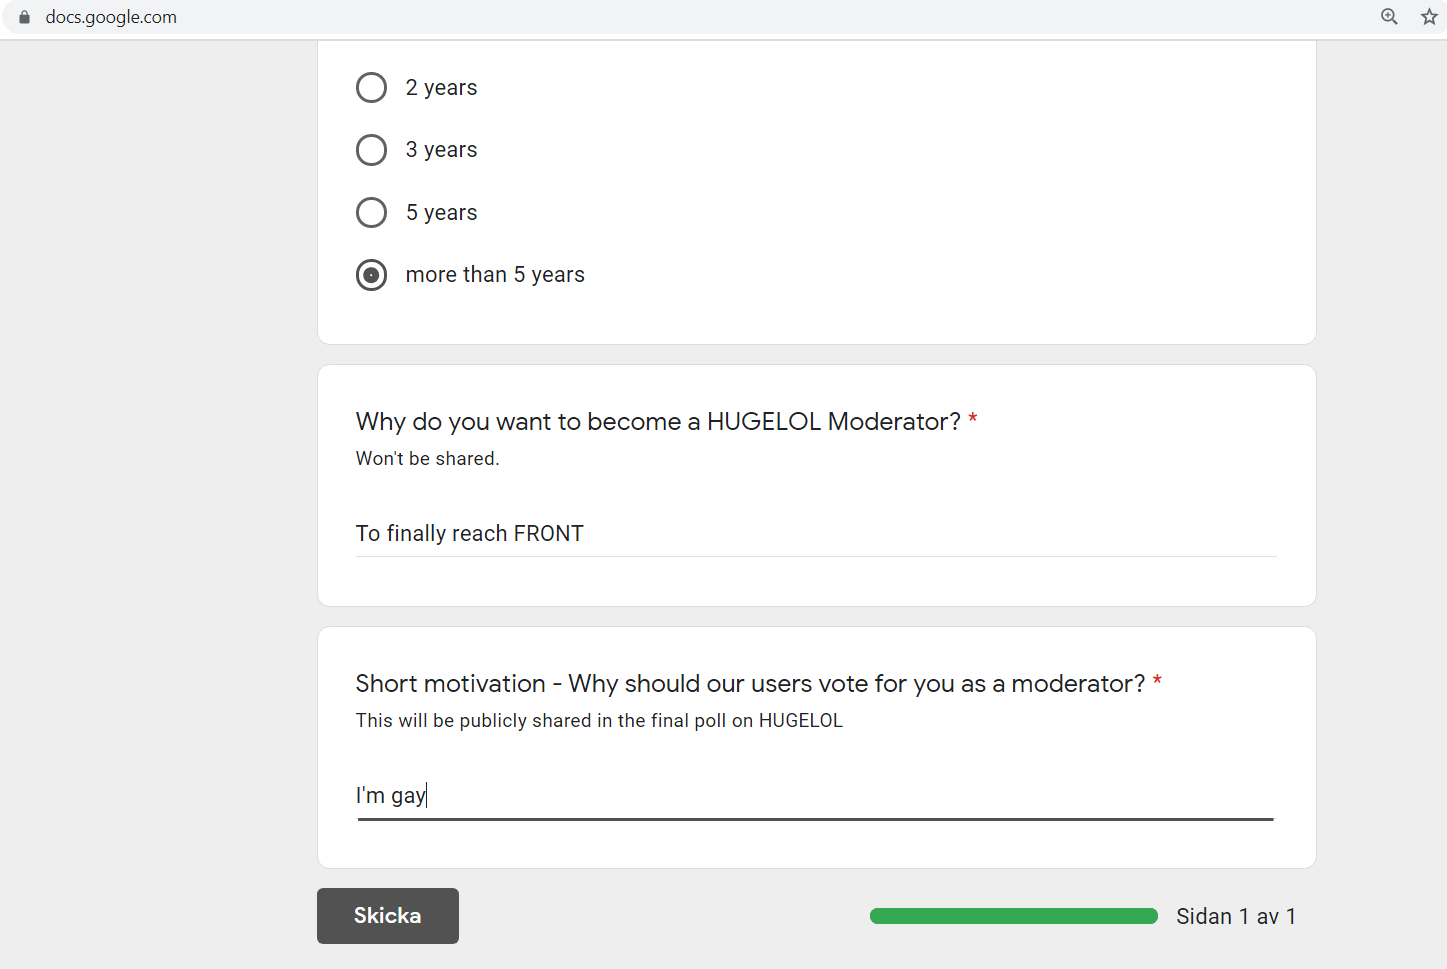1447x969 pixels.
Task: Pick the more than 5 years option
Action: 371,275
